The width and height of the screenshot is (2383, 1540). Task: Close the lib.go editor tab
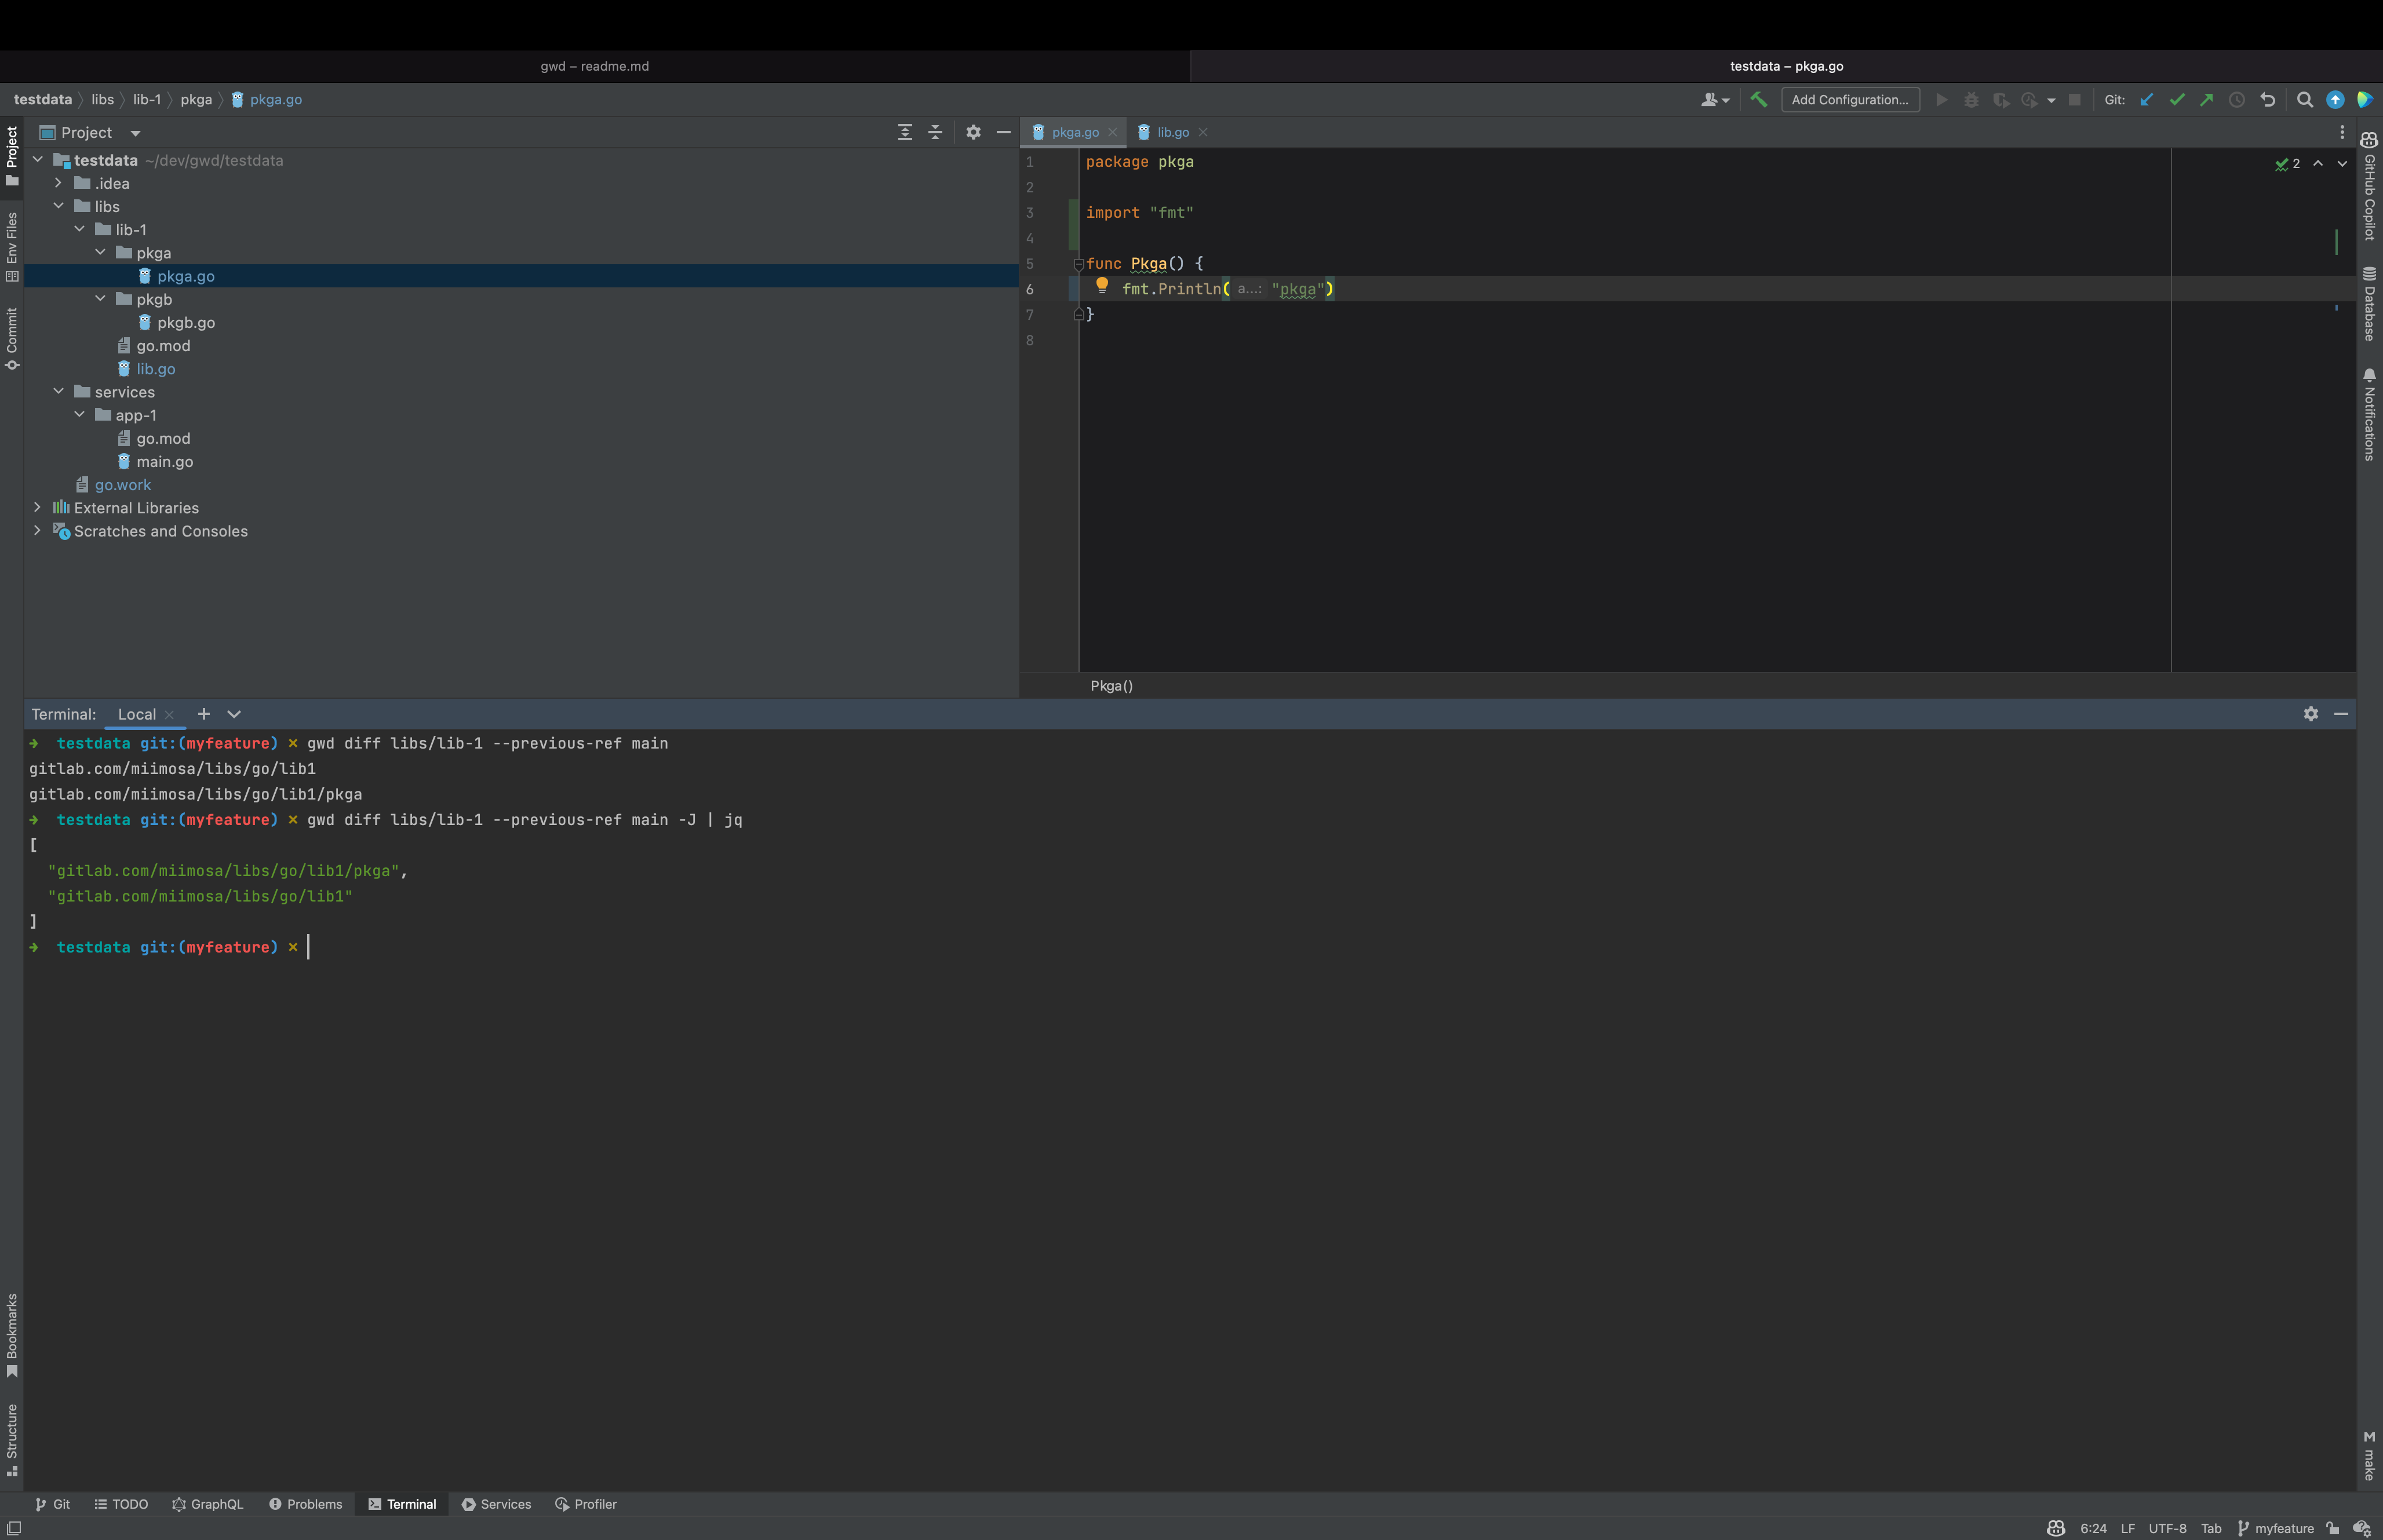1203,132
